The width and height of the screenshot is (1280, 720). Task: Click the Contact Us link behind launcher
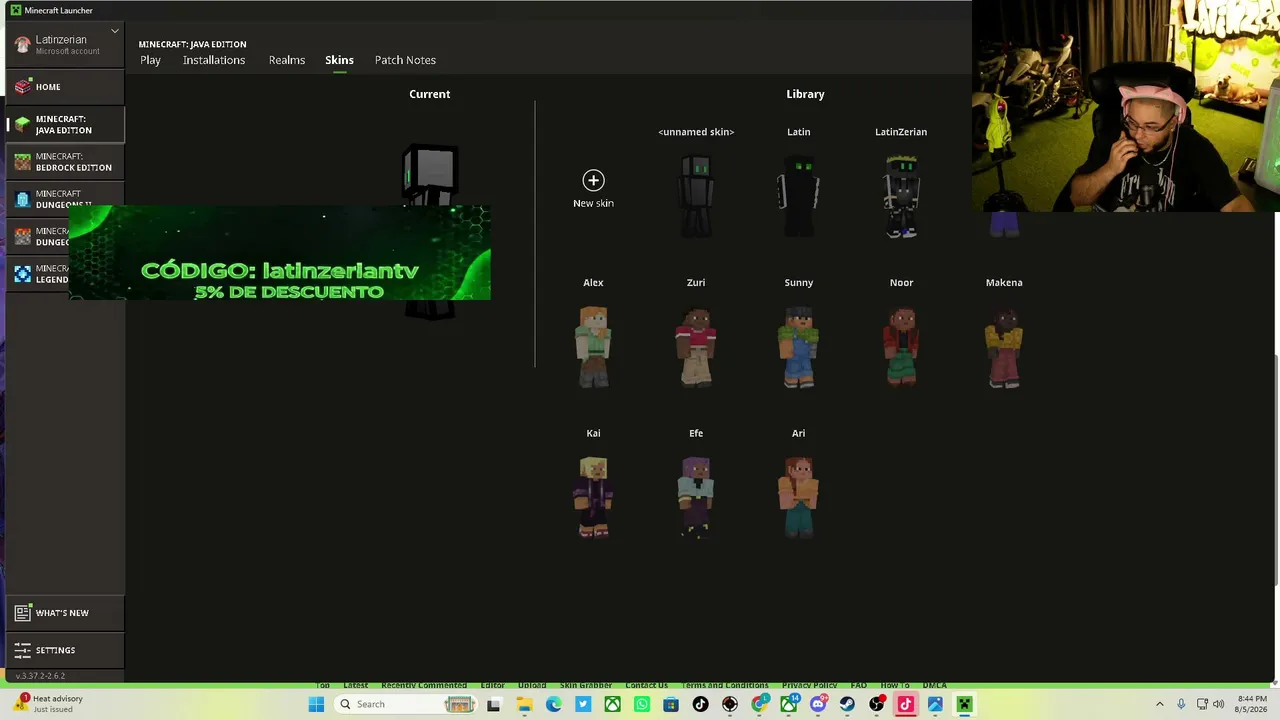point(646,686)
